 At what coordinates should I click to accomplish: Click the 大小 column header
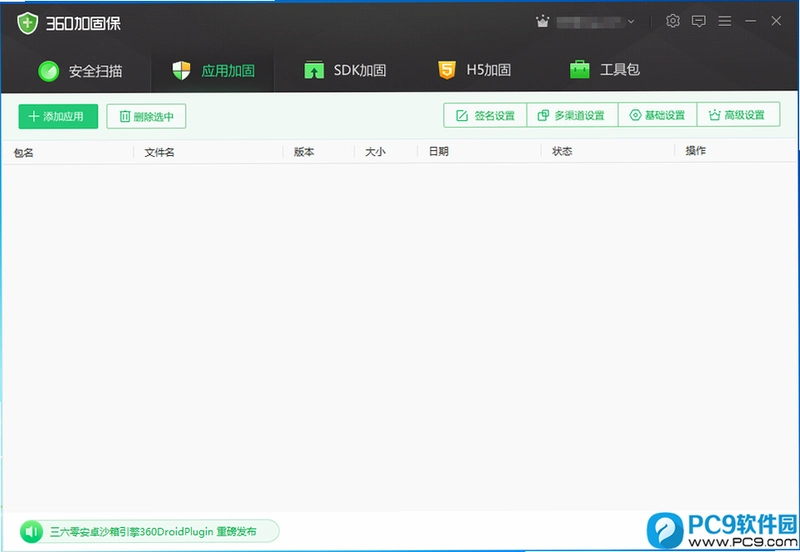[x=375, y=152]
